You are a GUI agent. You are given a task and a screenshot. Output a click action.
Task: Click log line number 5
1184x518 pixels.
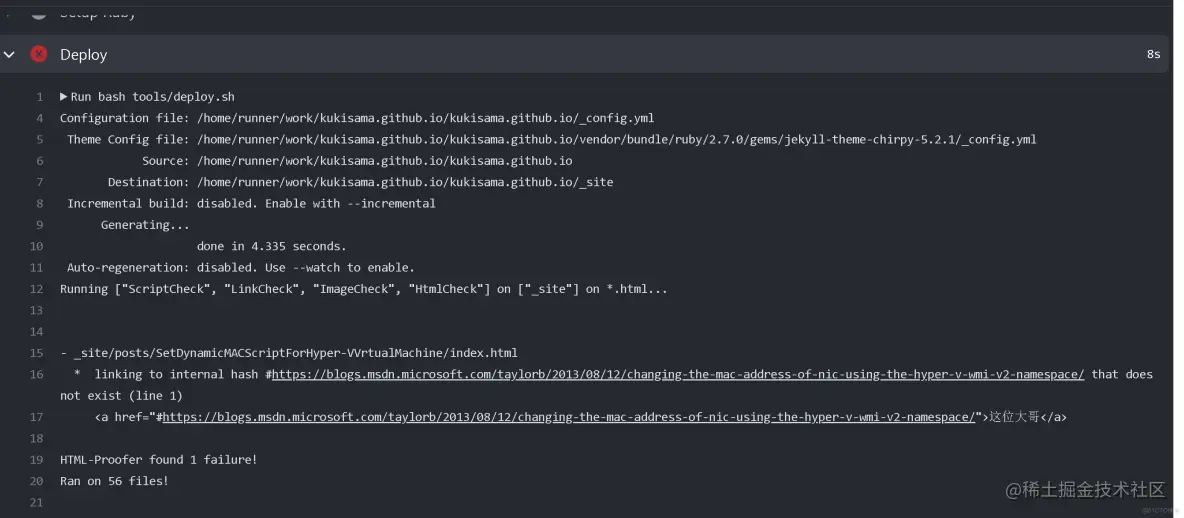pyautogui.click(x=39, y=140)
